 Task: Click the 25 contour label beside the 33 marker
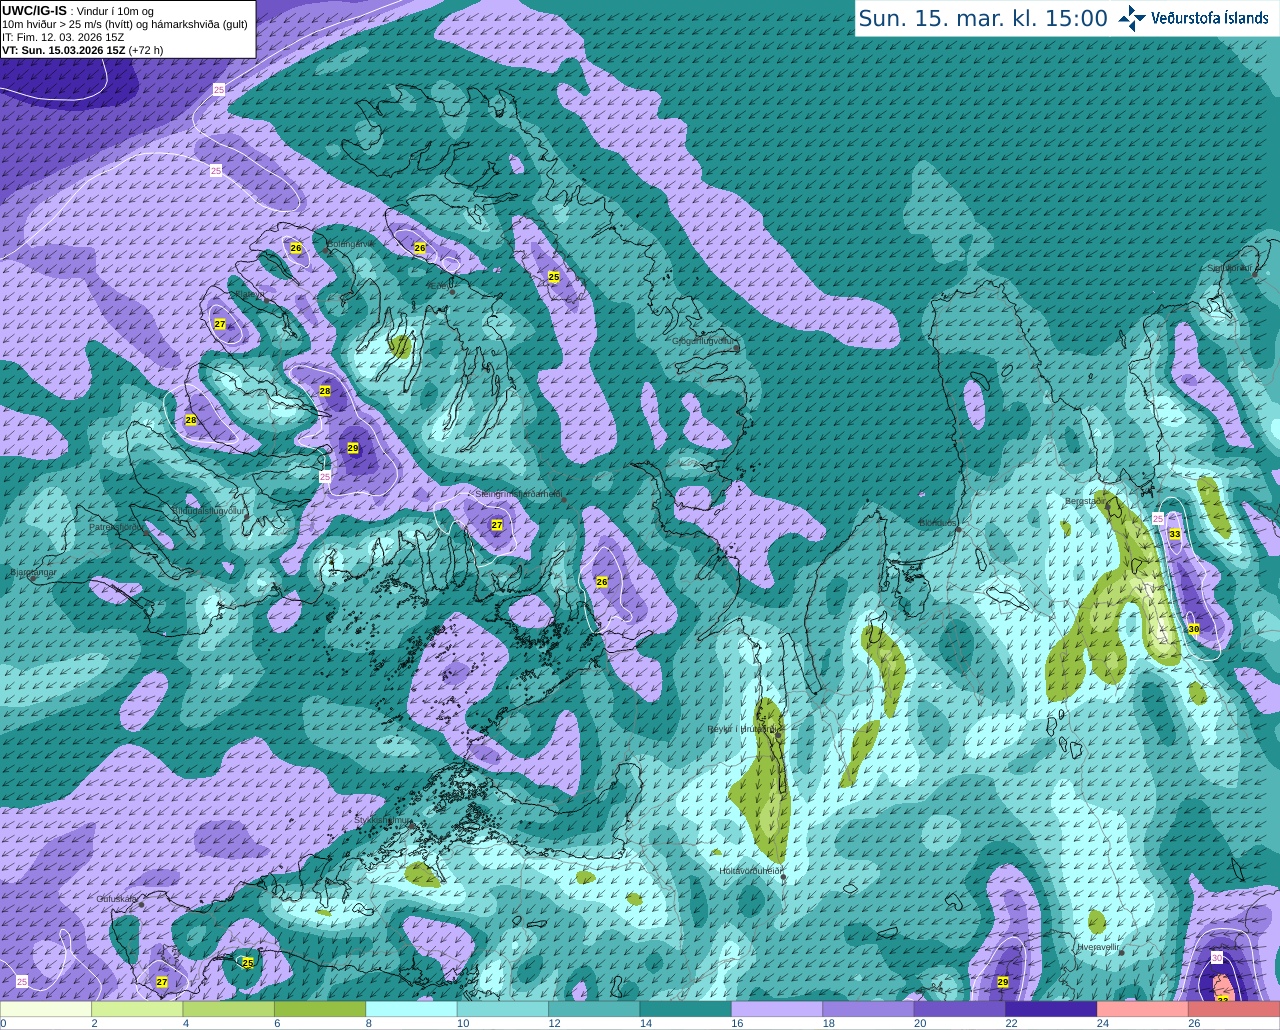(x=1158, y=518)
